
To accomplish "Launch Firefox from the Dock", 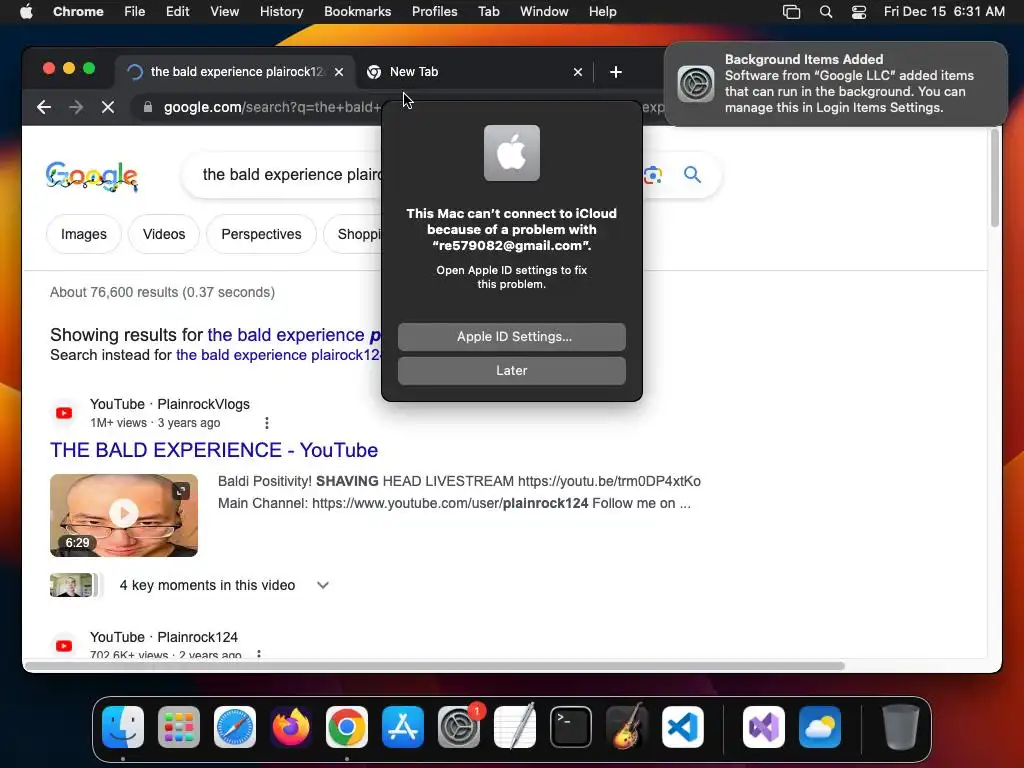I will [x=291, y=727].
